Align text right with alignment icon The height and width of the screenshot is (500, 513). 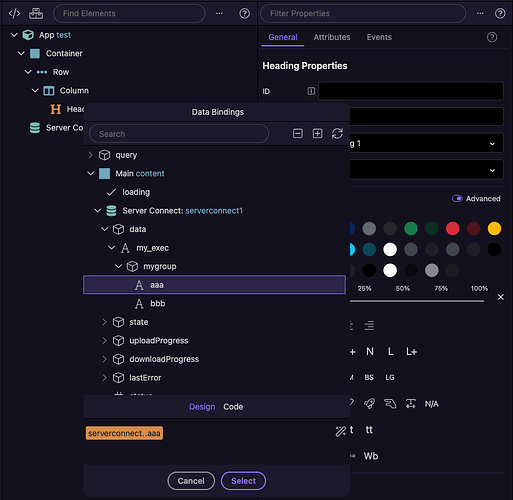point(369,325)
